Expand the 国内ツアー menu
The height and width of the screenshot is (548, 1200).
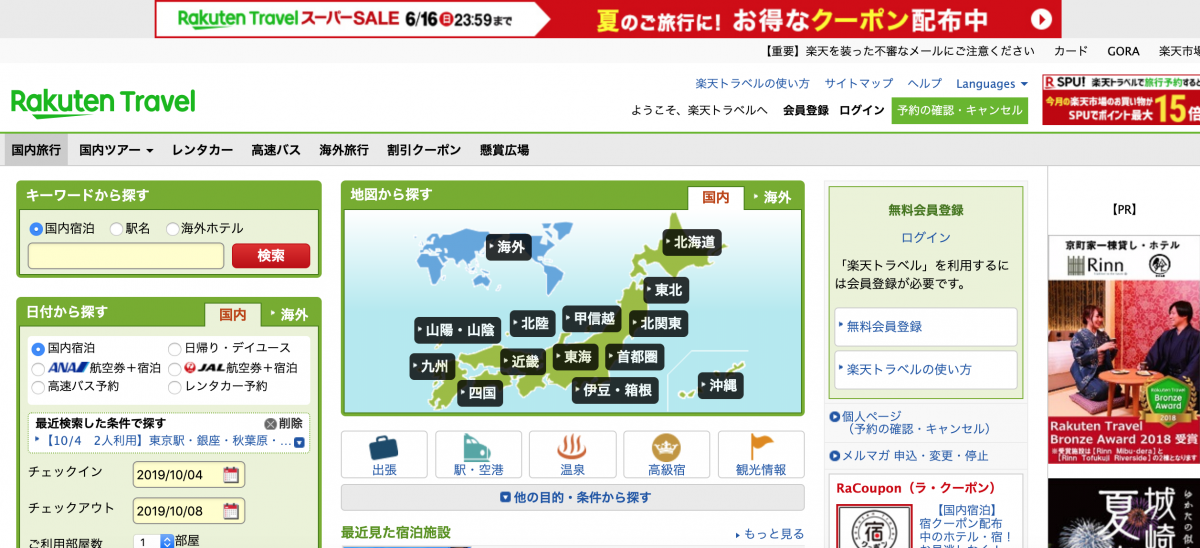[116, 150]
